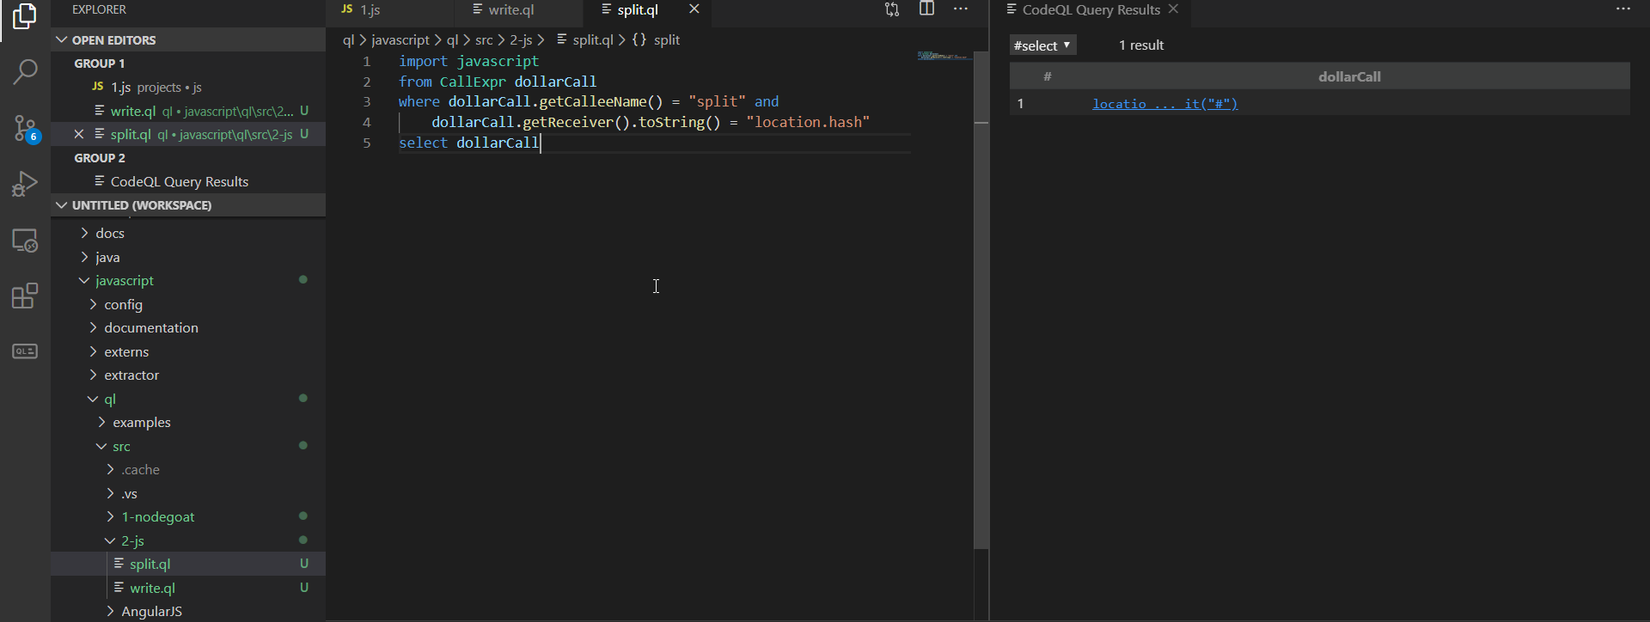Open editor More Actions ellipsis menu
The image size is (1650, 622).
pos(961,9)
